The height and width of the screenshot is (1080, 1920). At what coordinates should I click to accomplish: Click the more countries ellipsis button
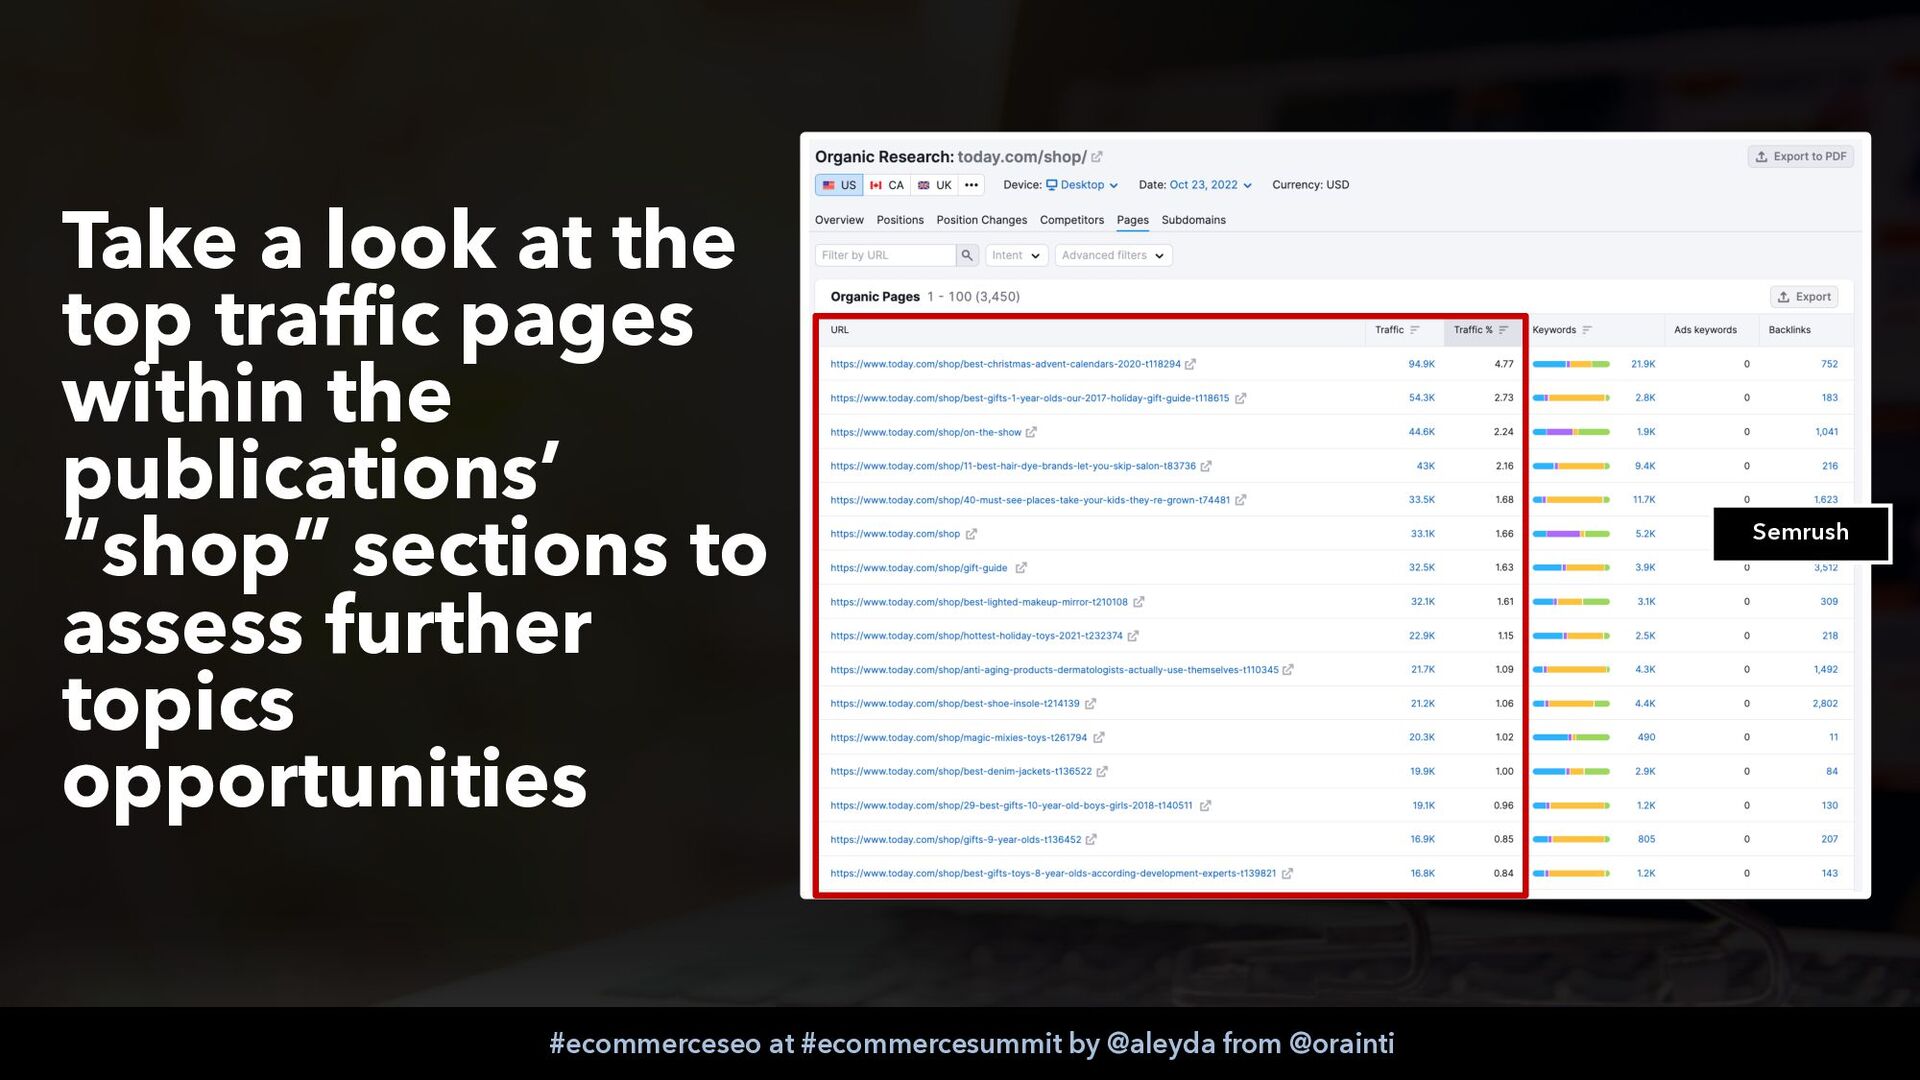pyautogui.click(x=971, y=185)
